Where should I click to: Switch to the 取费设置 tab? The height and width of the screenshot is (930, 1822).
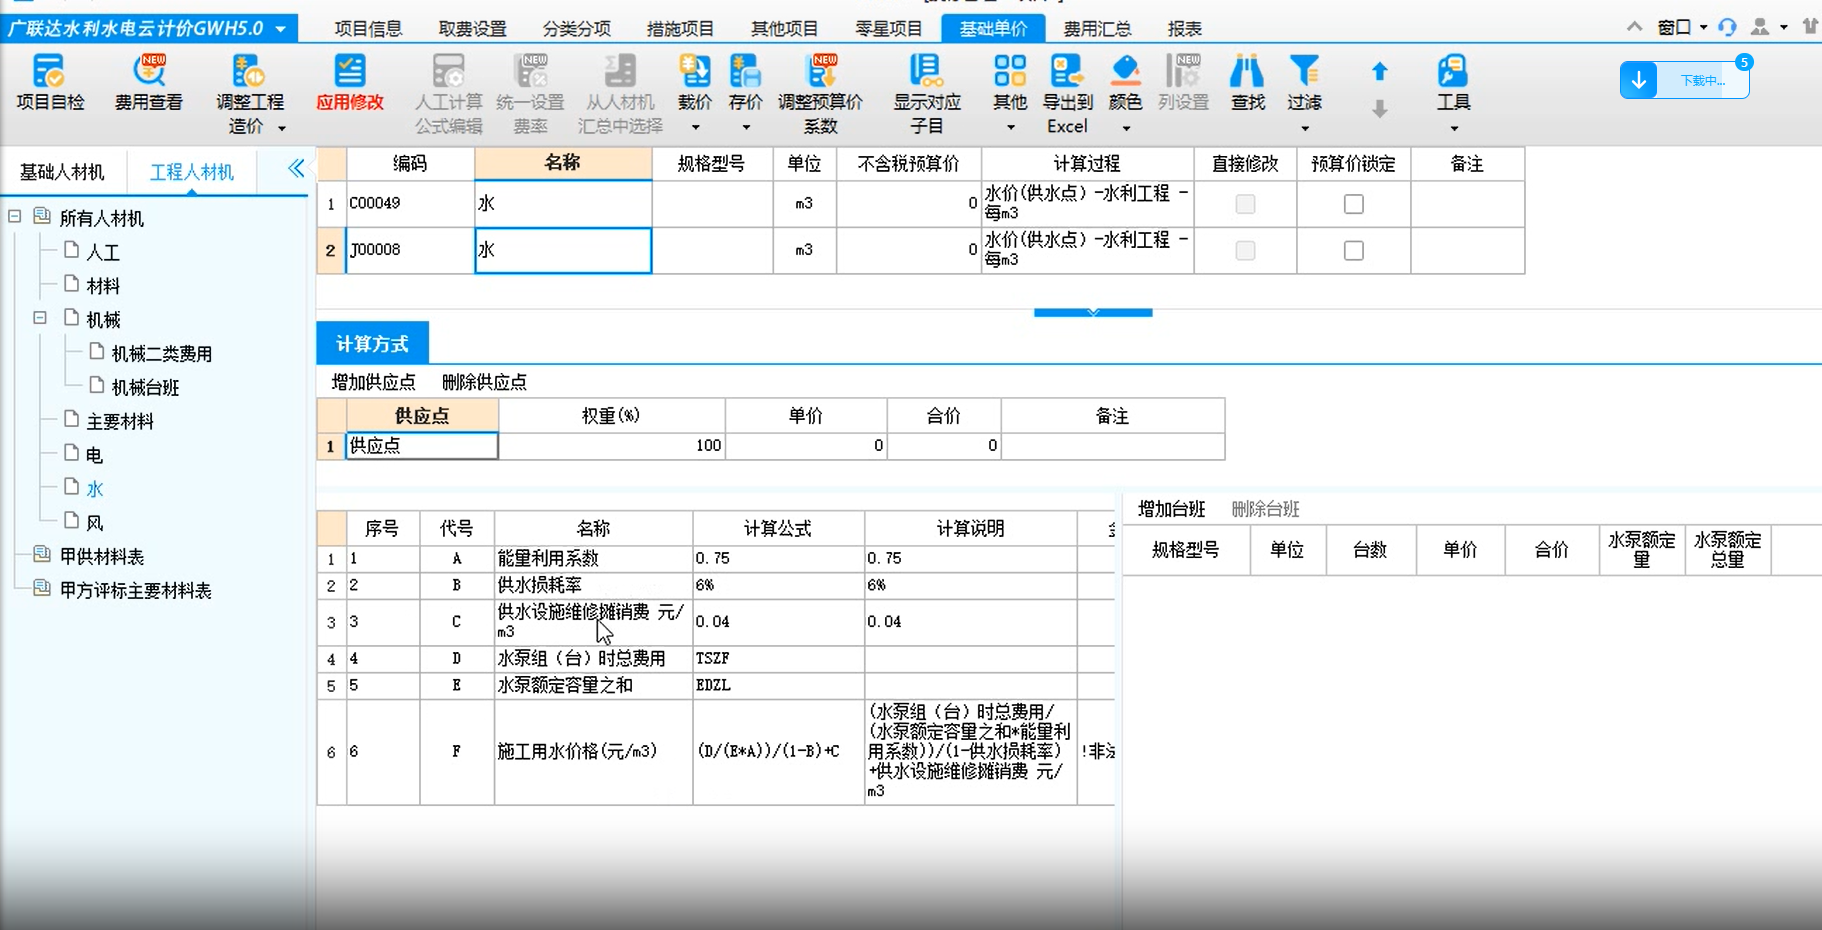click(x=472, y=29)
